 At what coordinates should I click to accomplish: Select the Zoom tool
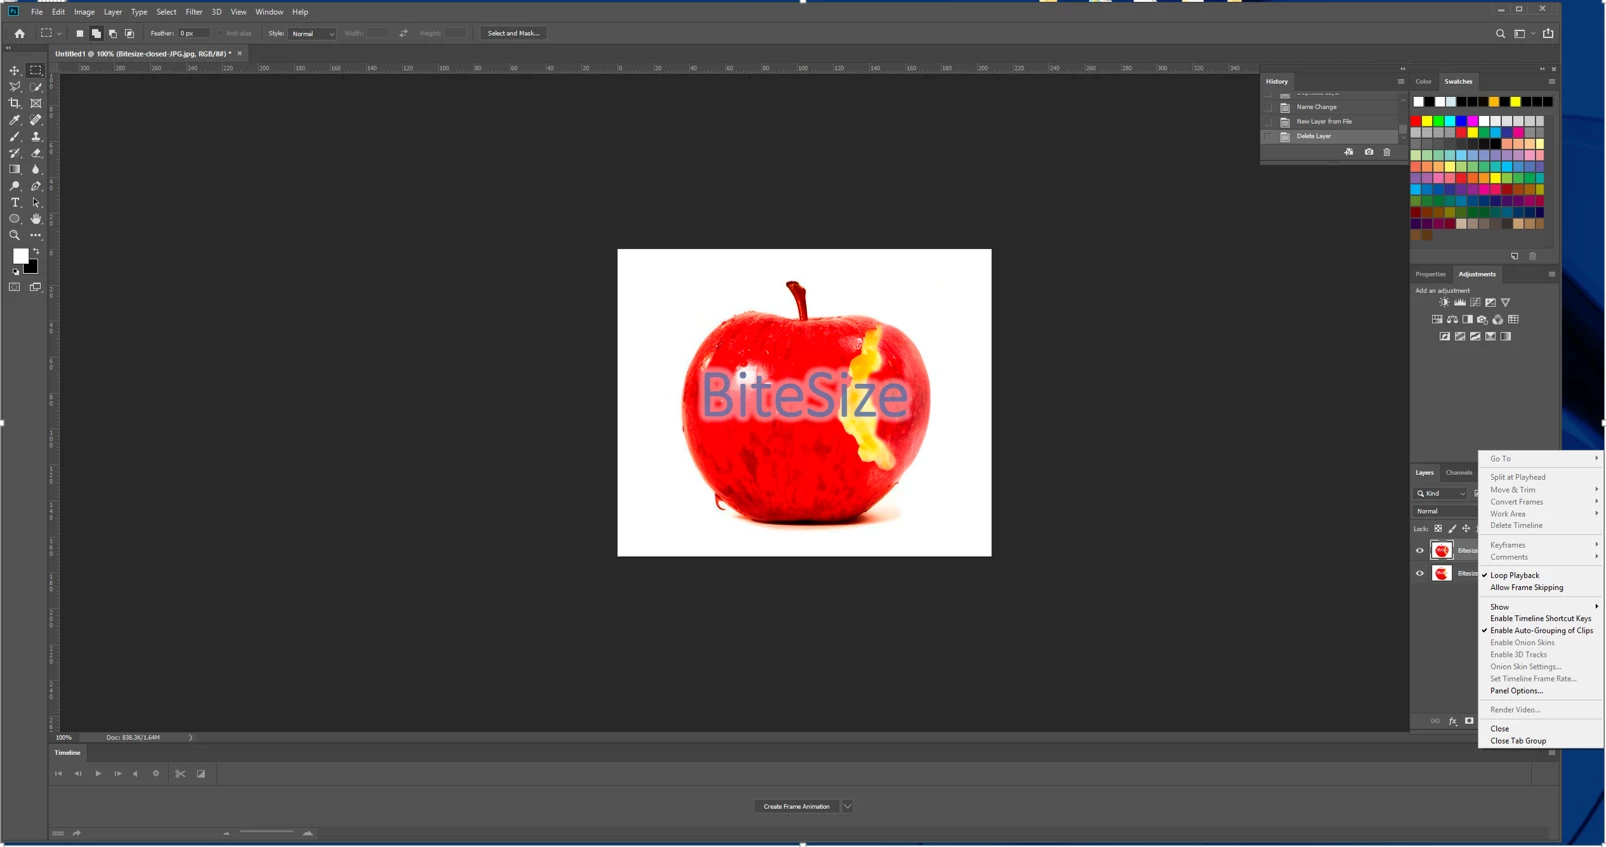click(15, 236)
